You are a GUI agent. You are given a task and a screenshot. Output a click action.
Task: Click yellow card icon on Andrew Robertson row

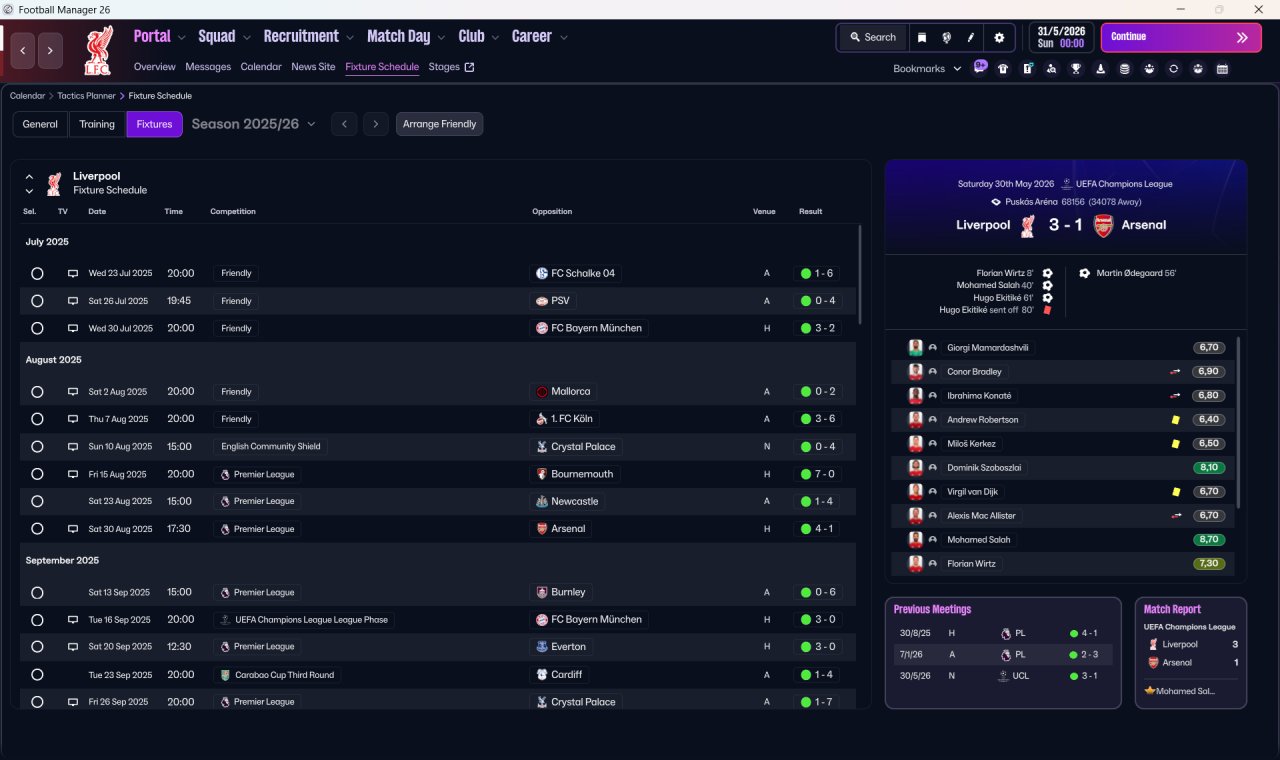(1176, 420)
